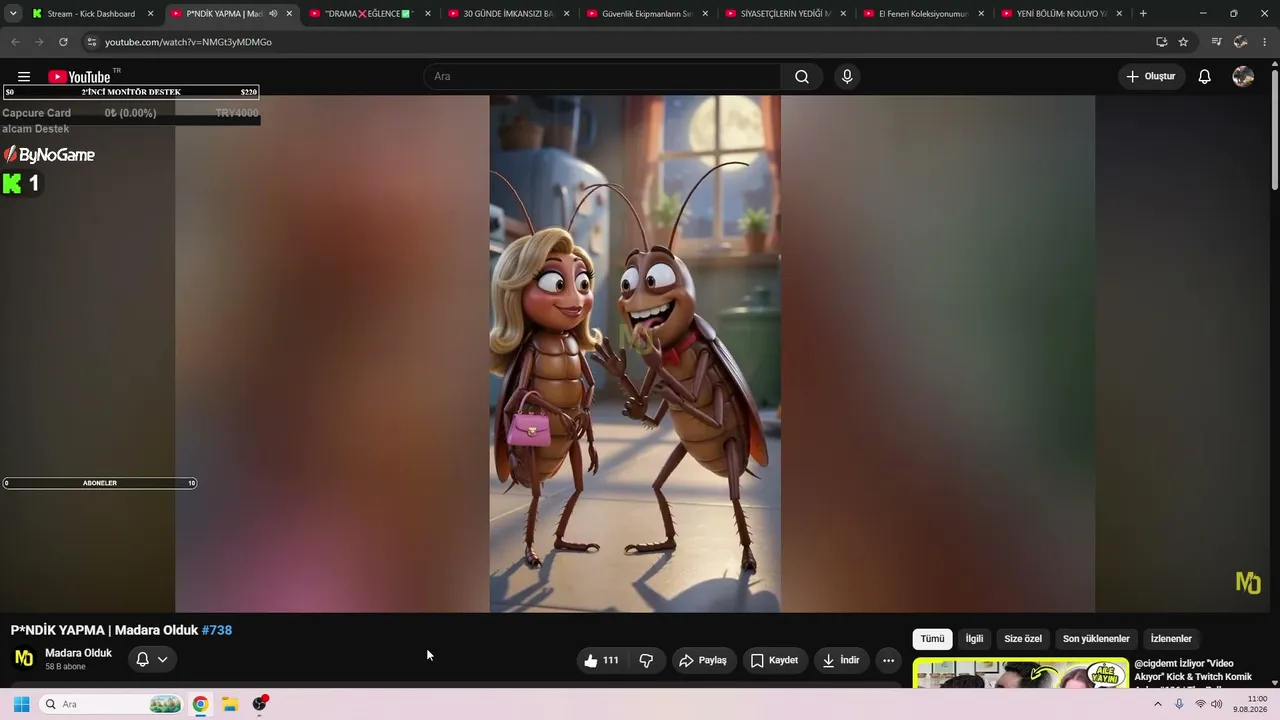Viewport: 1280px width, 720px height.
Task: Open more actions three-dot menu
Action: tap(888, 660)
